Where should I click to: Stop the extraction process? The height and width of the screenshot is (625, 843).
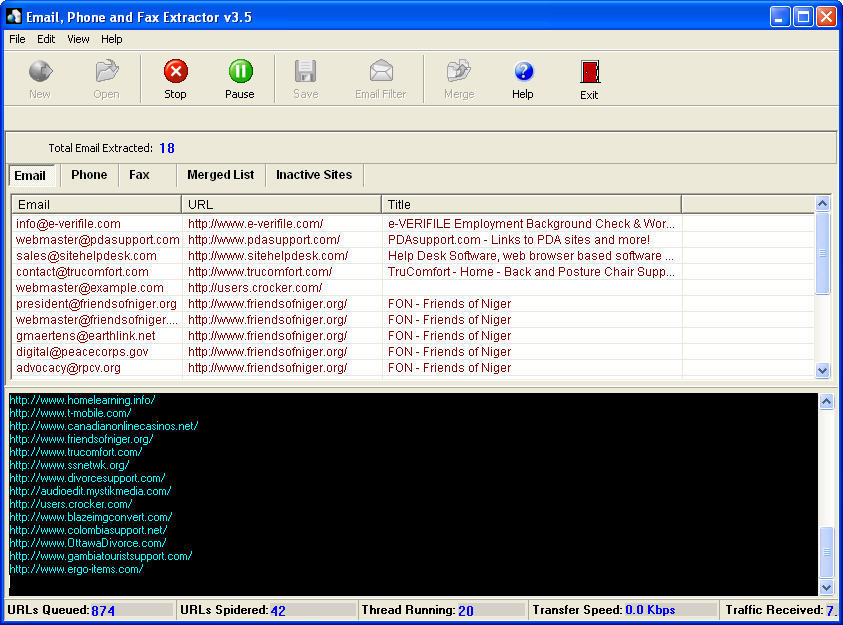[175, 78]
